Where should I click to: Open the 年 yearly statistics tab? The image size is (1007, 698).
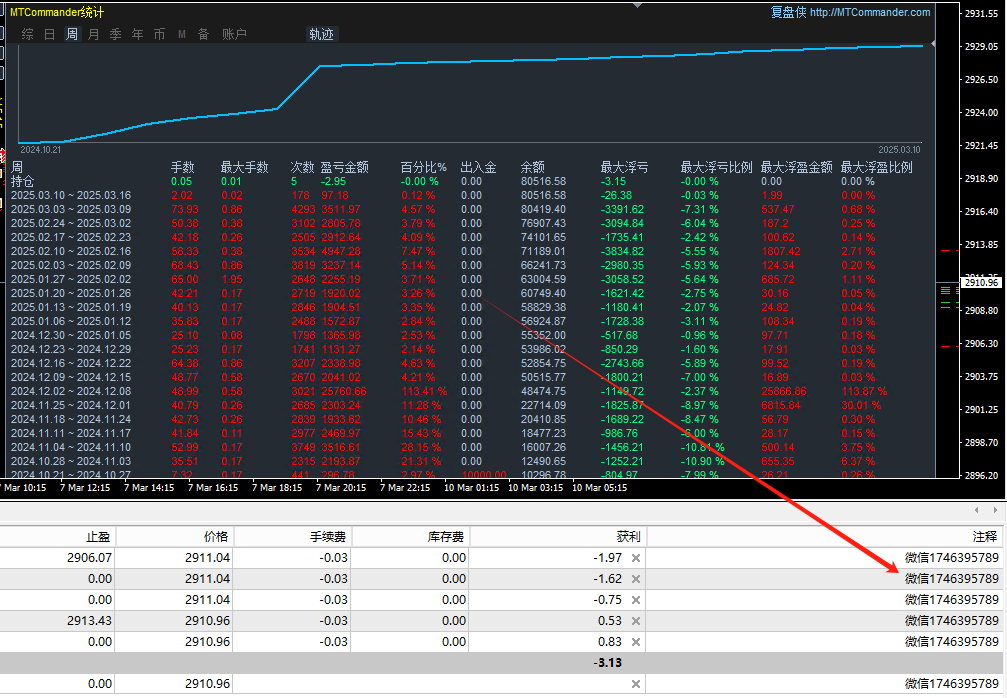point(137,34)
